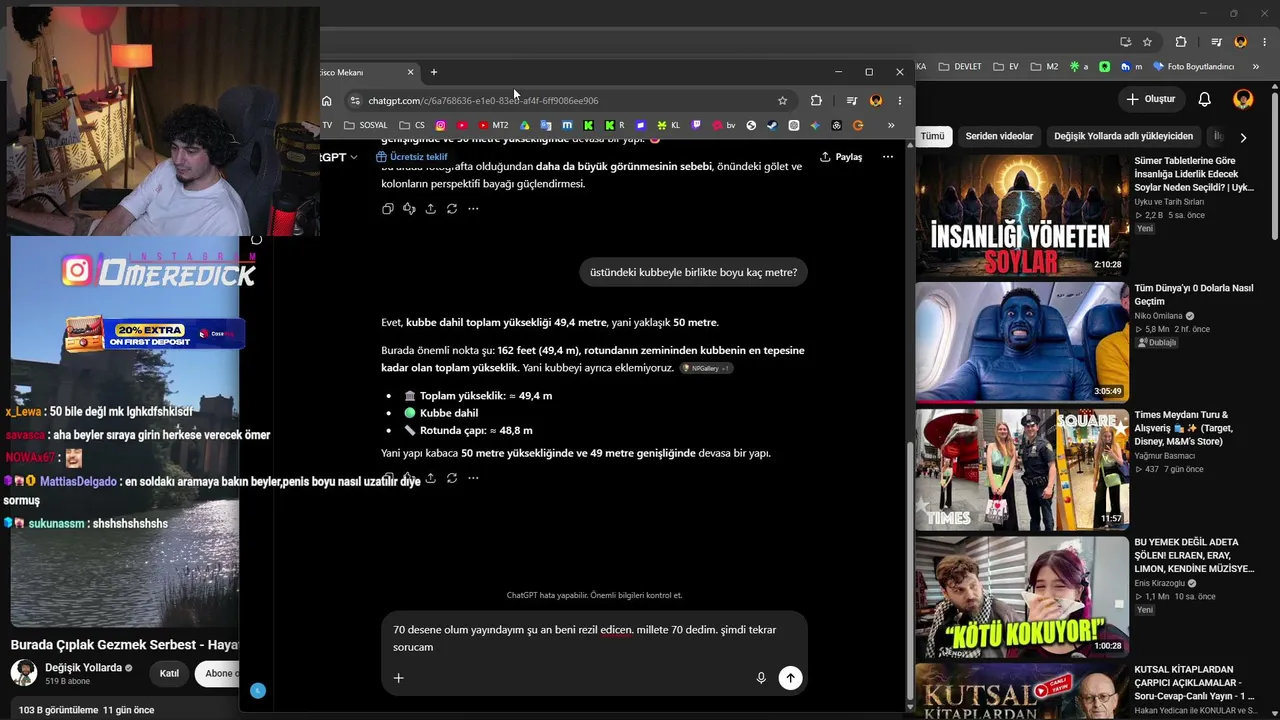This screenshot has width=1280, height=720.
Task: Click the Paylaş share button
Action: (841, 157)
